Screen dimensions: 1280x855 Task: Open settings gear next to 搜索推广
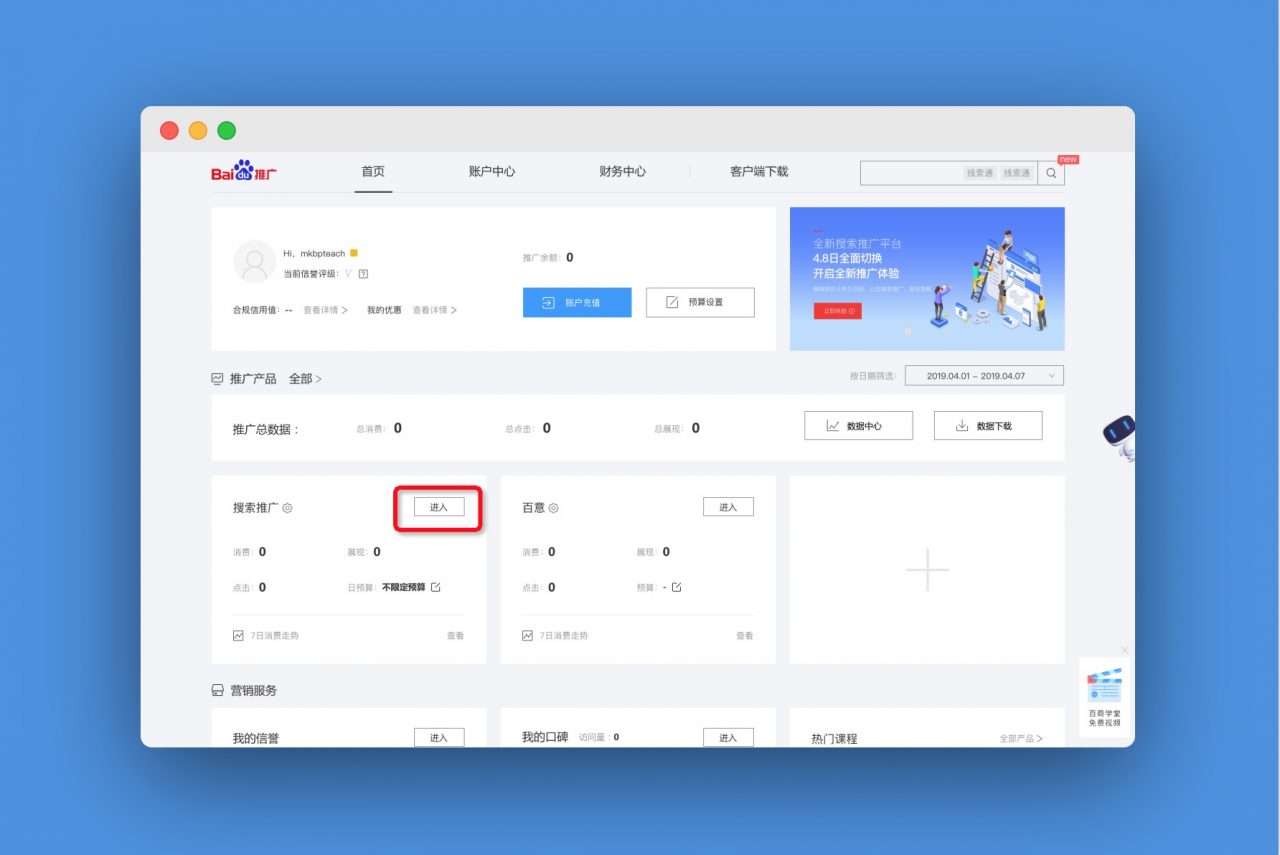(288, 508)
